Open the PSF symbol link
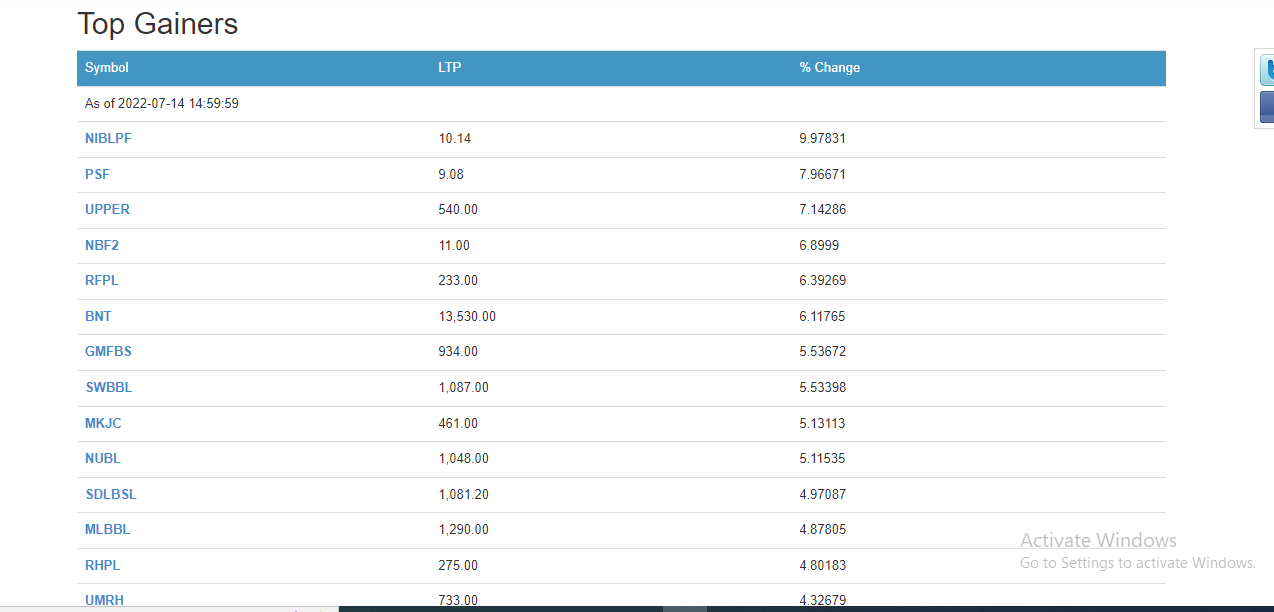Screen dimensions: 1274x612 [97, 174]
